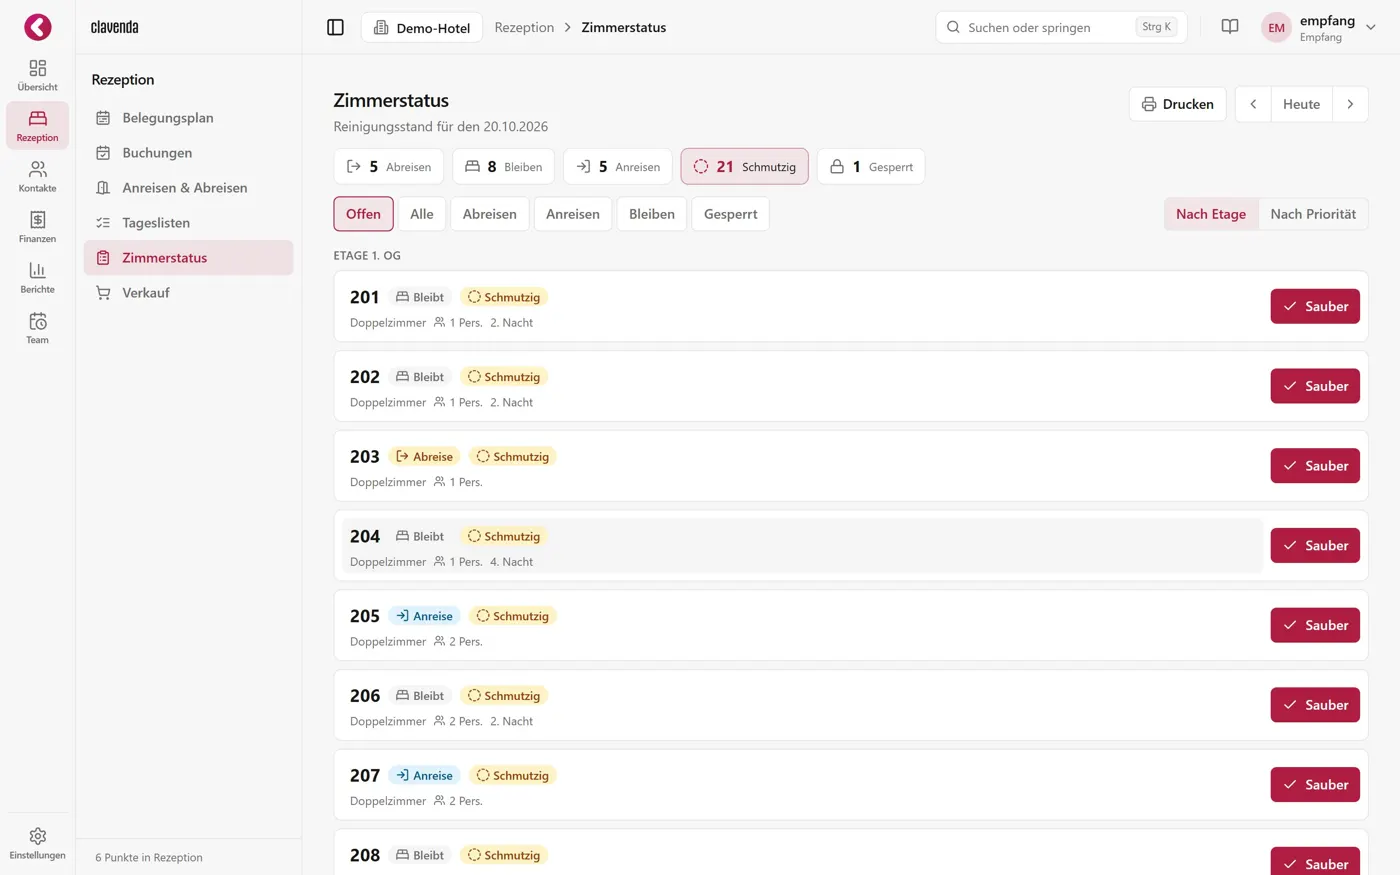Click the Zimmerstatus clipboard icon

click(103, 258)
